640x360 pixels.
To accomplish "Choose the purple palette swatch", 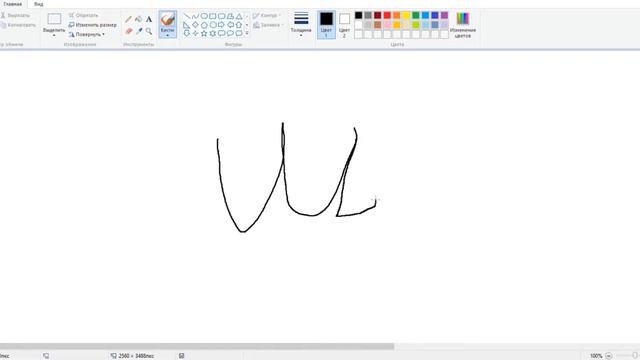I will 444,16.
